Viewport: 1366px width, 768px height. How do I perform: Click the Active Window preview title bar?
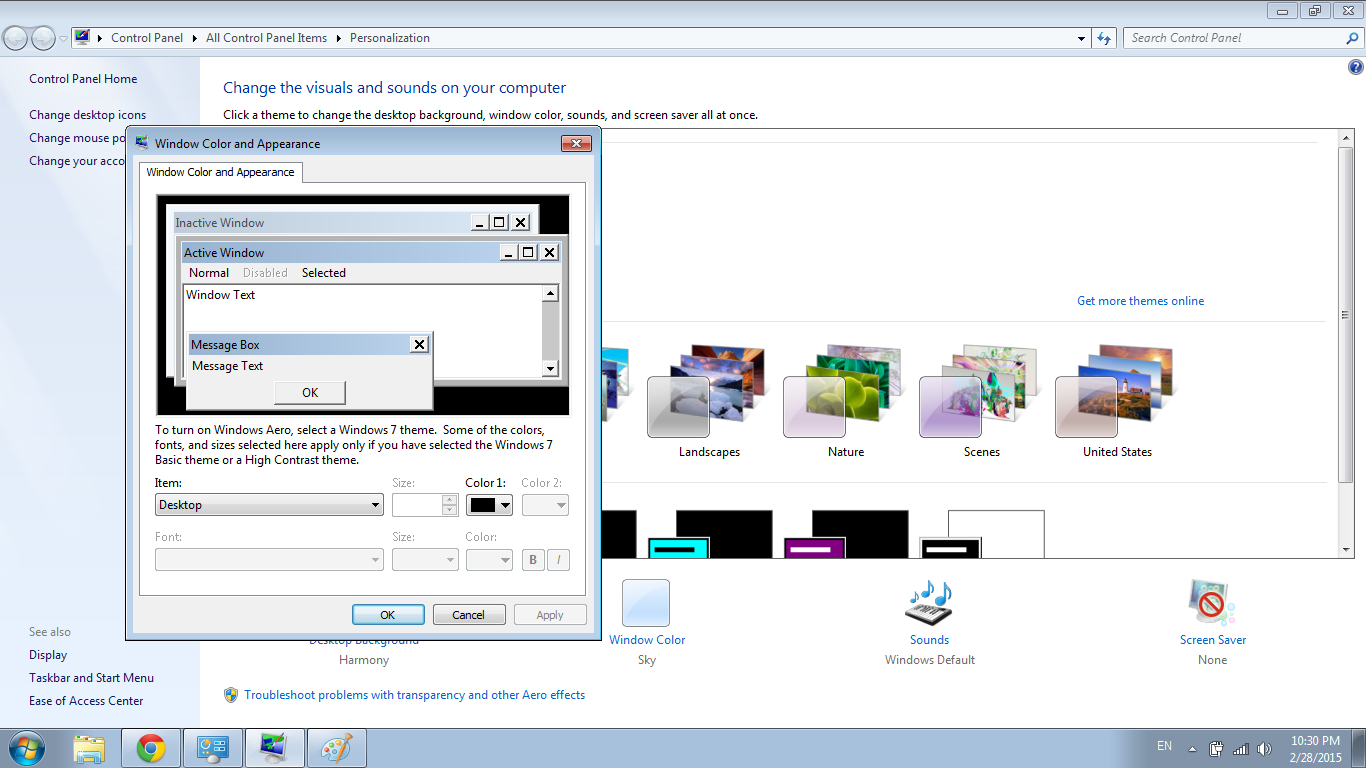click(340, 253)
